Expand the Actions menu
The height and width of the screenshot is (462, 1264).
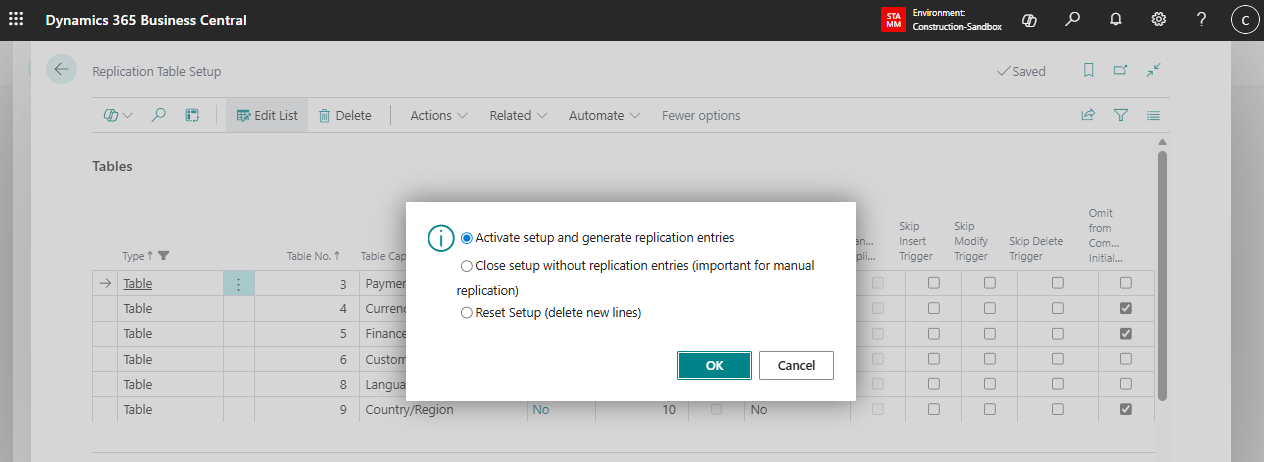(x=438, y=116)
